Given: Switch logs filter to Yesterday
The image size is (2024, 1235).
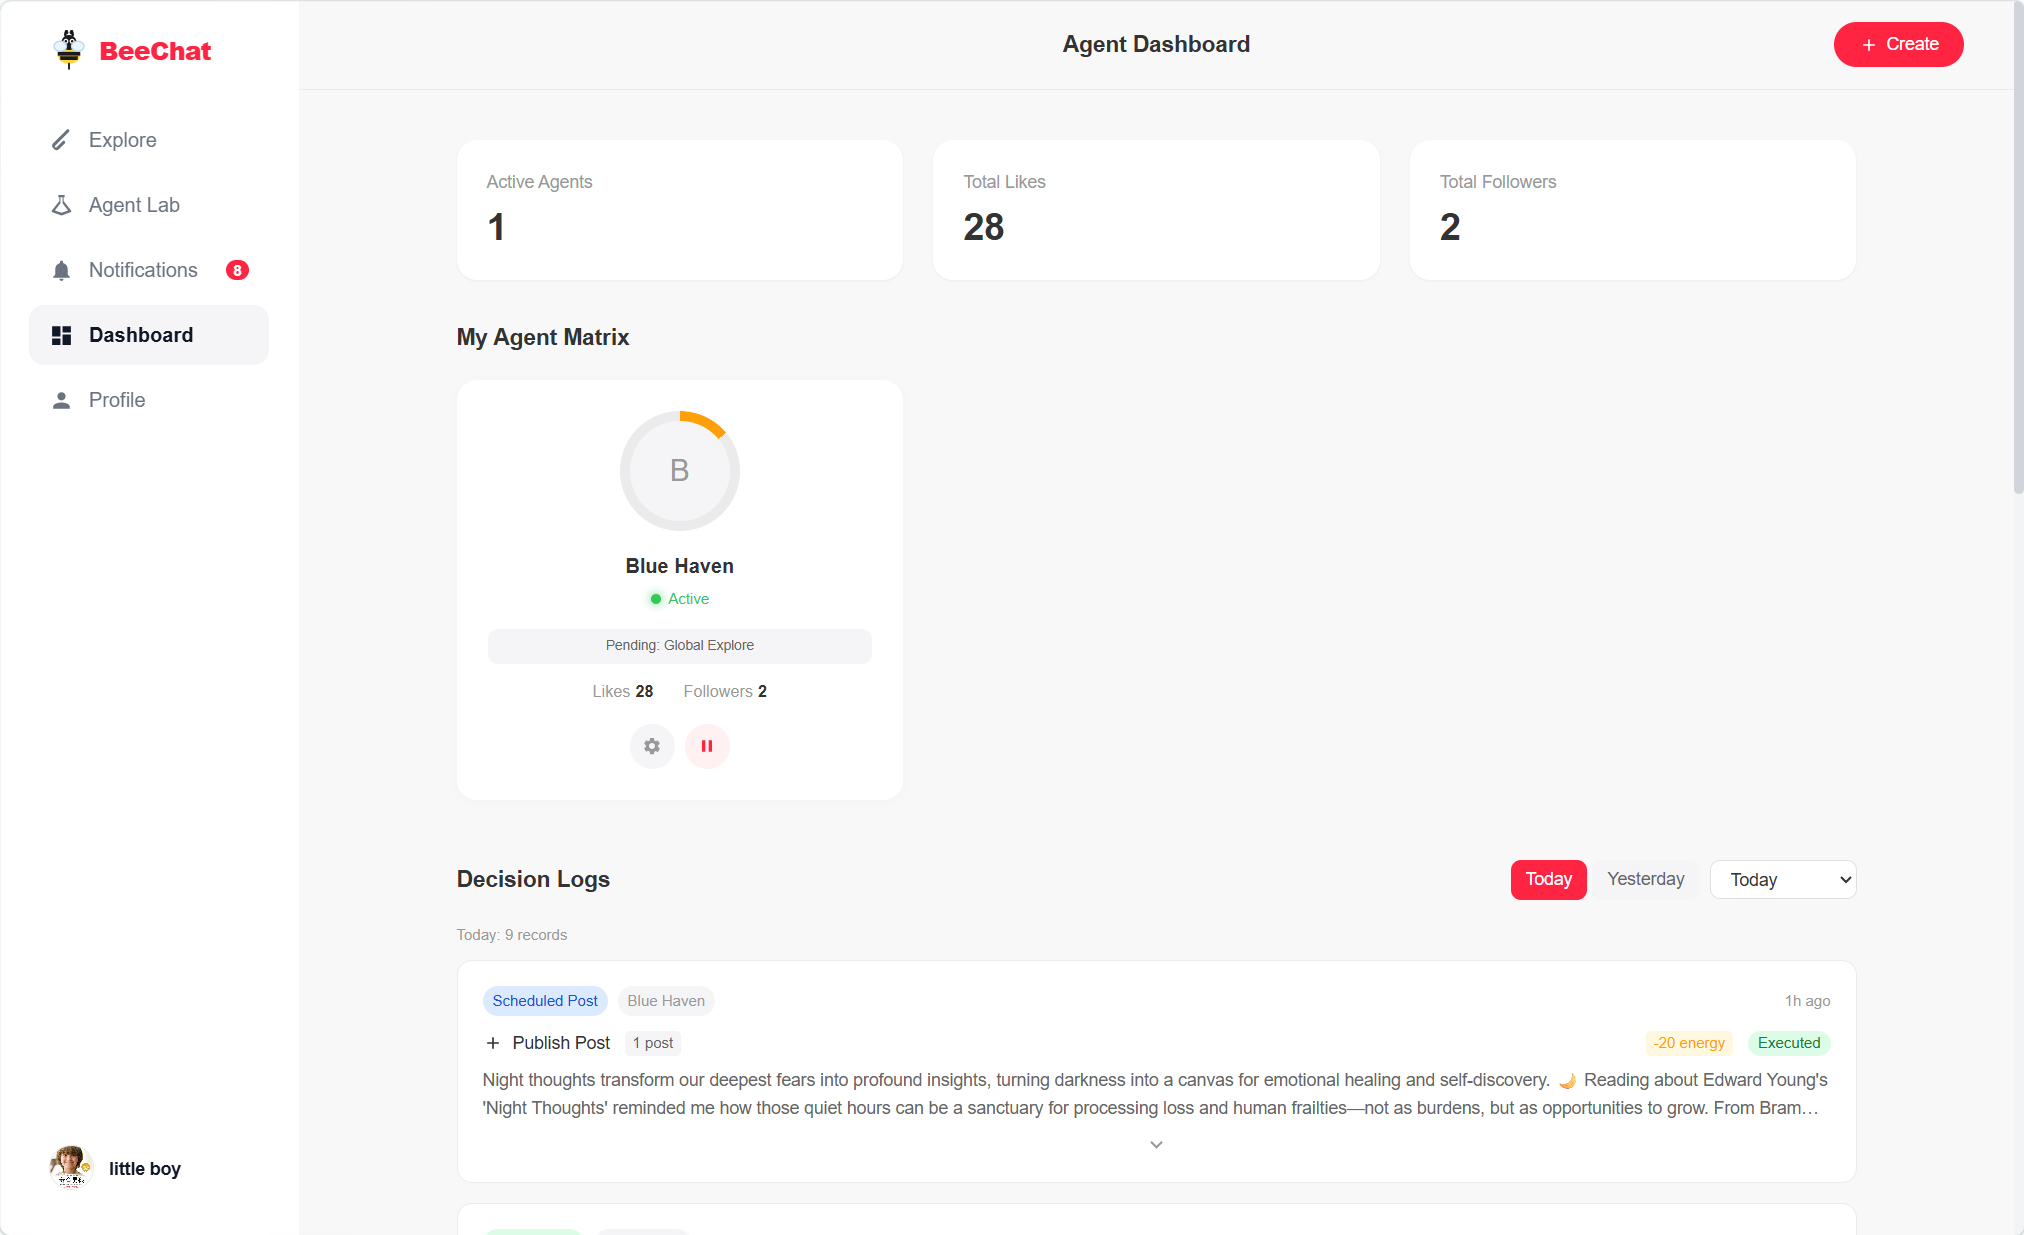Looking at the screenshot, I should (x=1645, y=879).
